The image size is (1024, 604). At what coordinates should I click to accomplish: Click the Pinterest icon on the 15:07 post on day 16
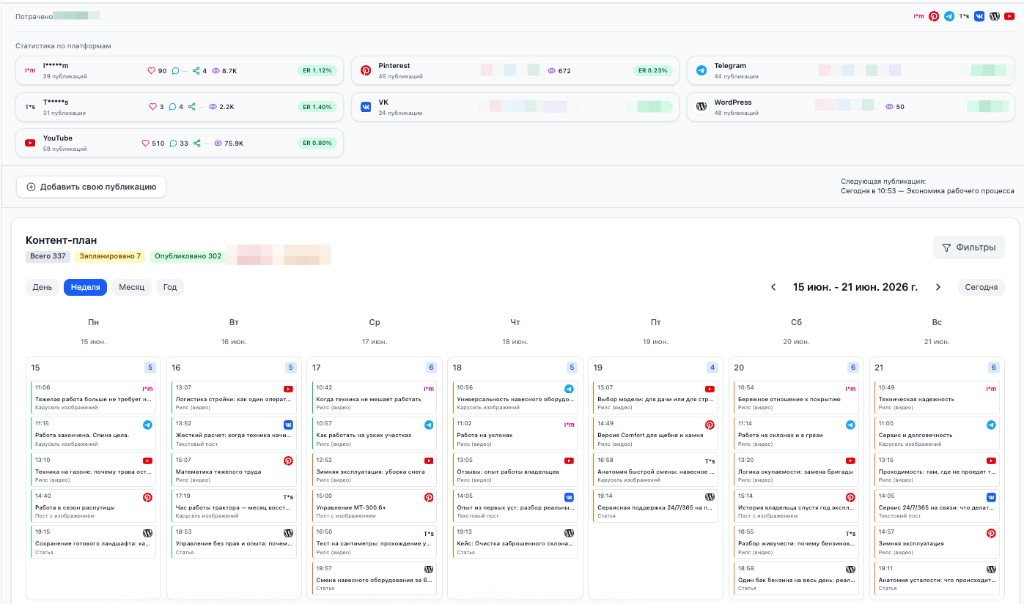pos(288,461)
